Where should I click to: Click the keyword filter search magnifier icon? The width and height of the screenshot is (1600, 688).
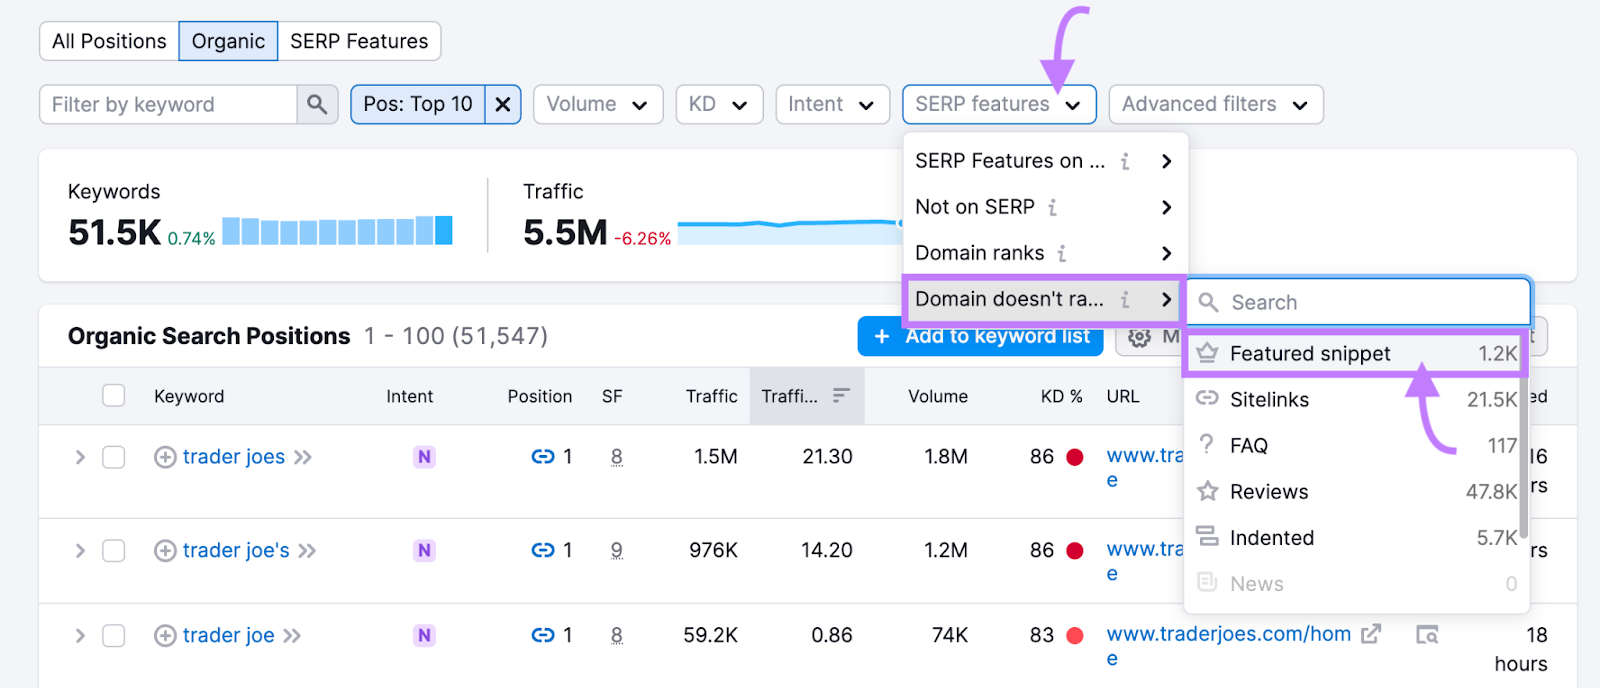click(x=317, y=104)
